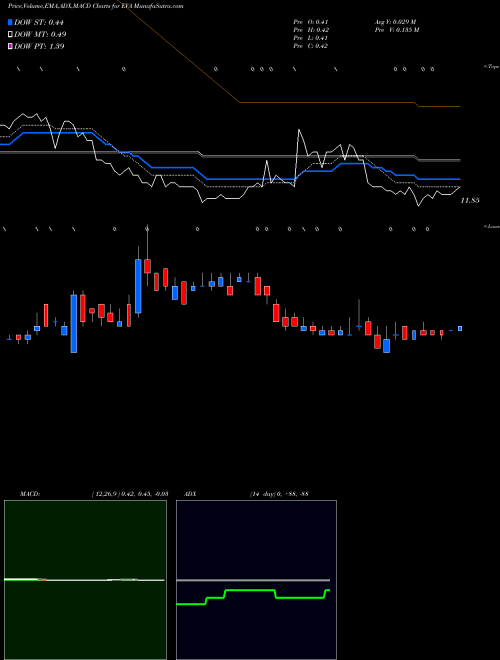Click the 'Pre H: 0.42' high value

point(311,30)
